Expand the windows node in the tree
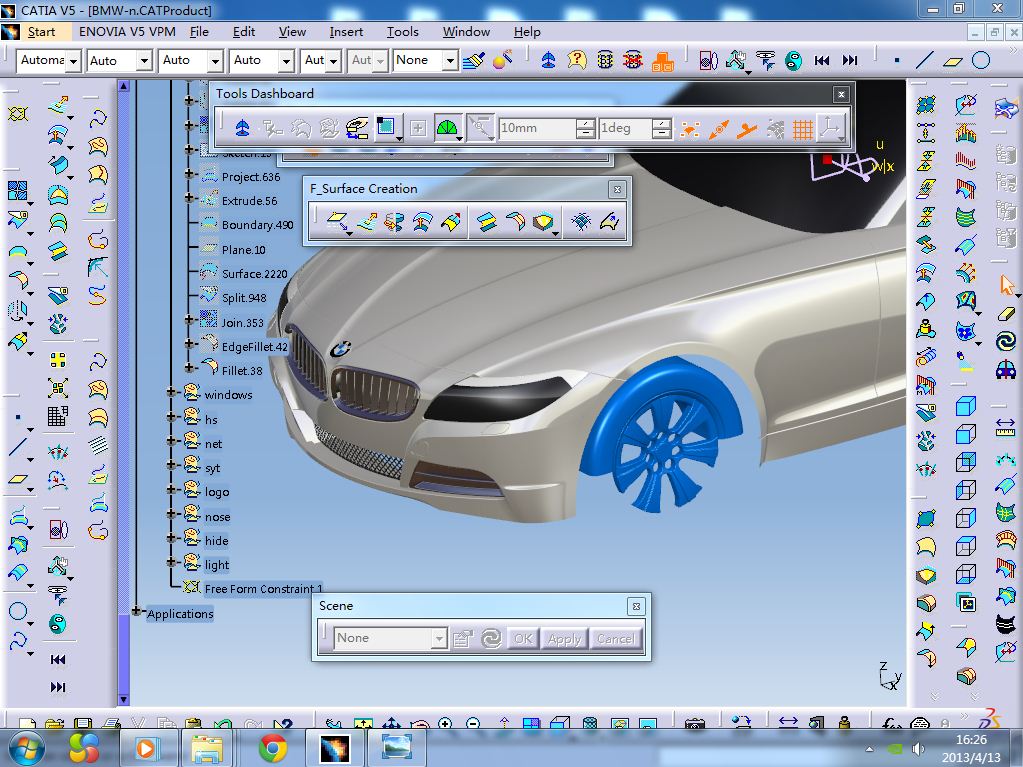The height and width of the screenshot is (767, 1023). 171,393
